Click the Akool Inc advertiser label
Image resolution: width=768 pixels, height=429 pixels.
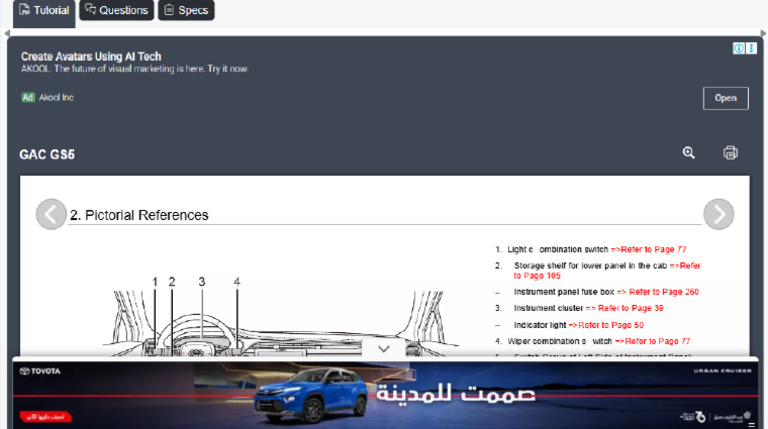point(56,97)
